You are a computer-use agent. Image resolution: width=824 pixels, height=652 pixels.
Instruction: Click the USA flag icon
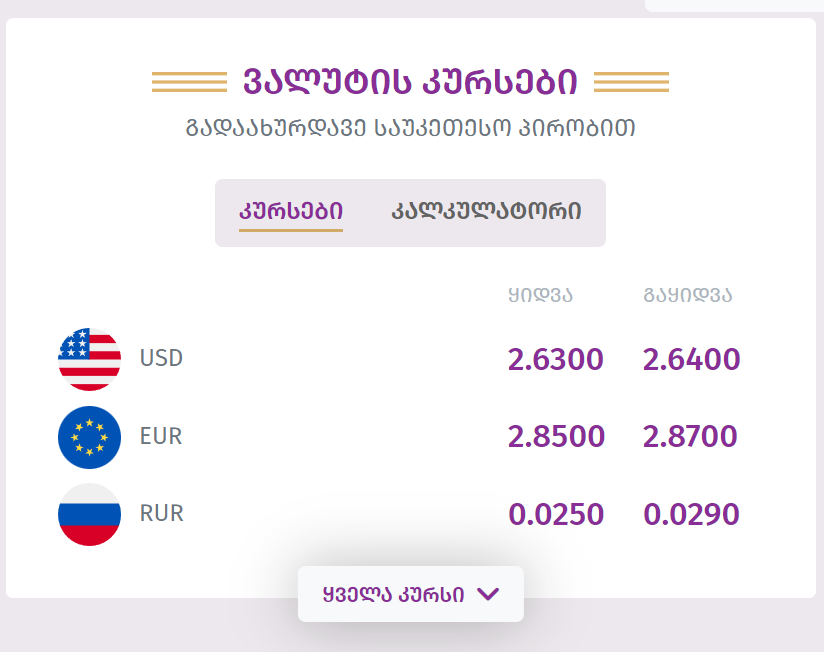pos(89,359)
